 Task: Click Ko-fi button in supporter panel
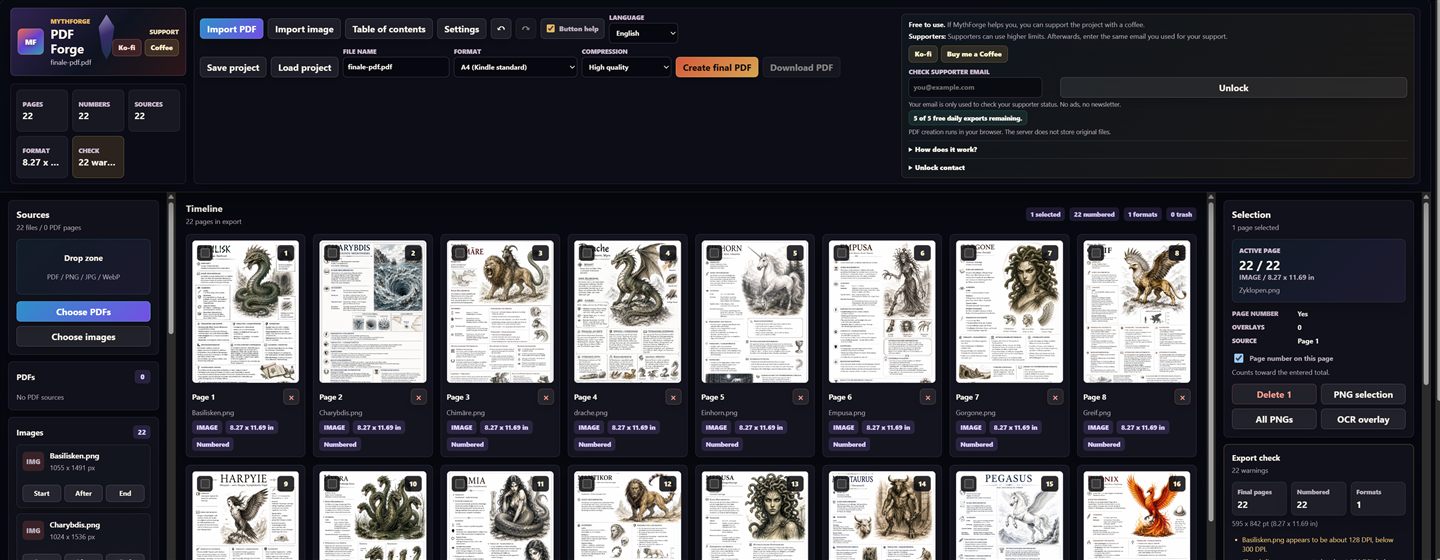point(923,54)
